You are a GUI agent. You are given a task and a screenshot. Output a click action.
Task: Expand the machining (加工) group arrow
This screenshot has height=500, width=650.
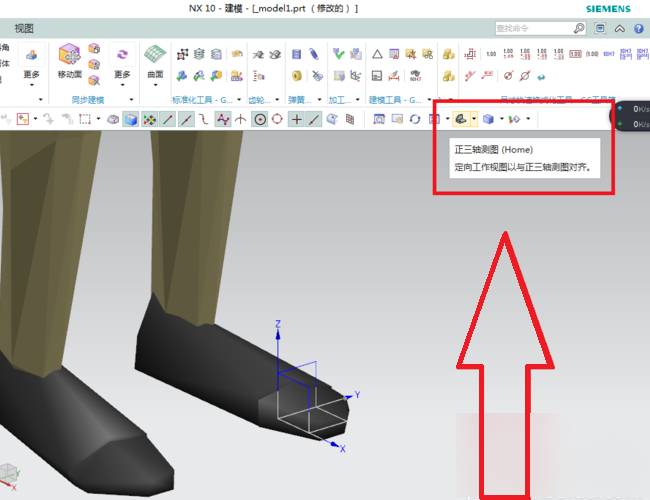[358, 100]
